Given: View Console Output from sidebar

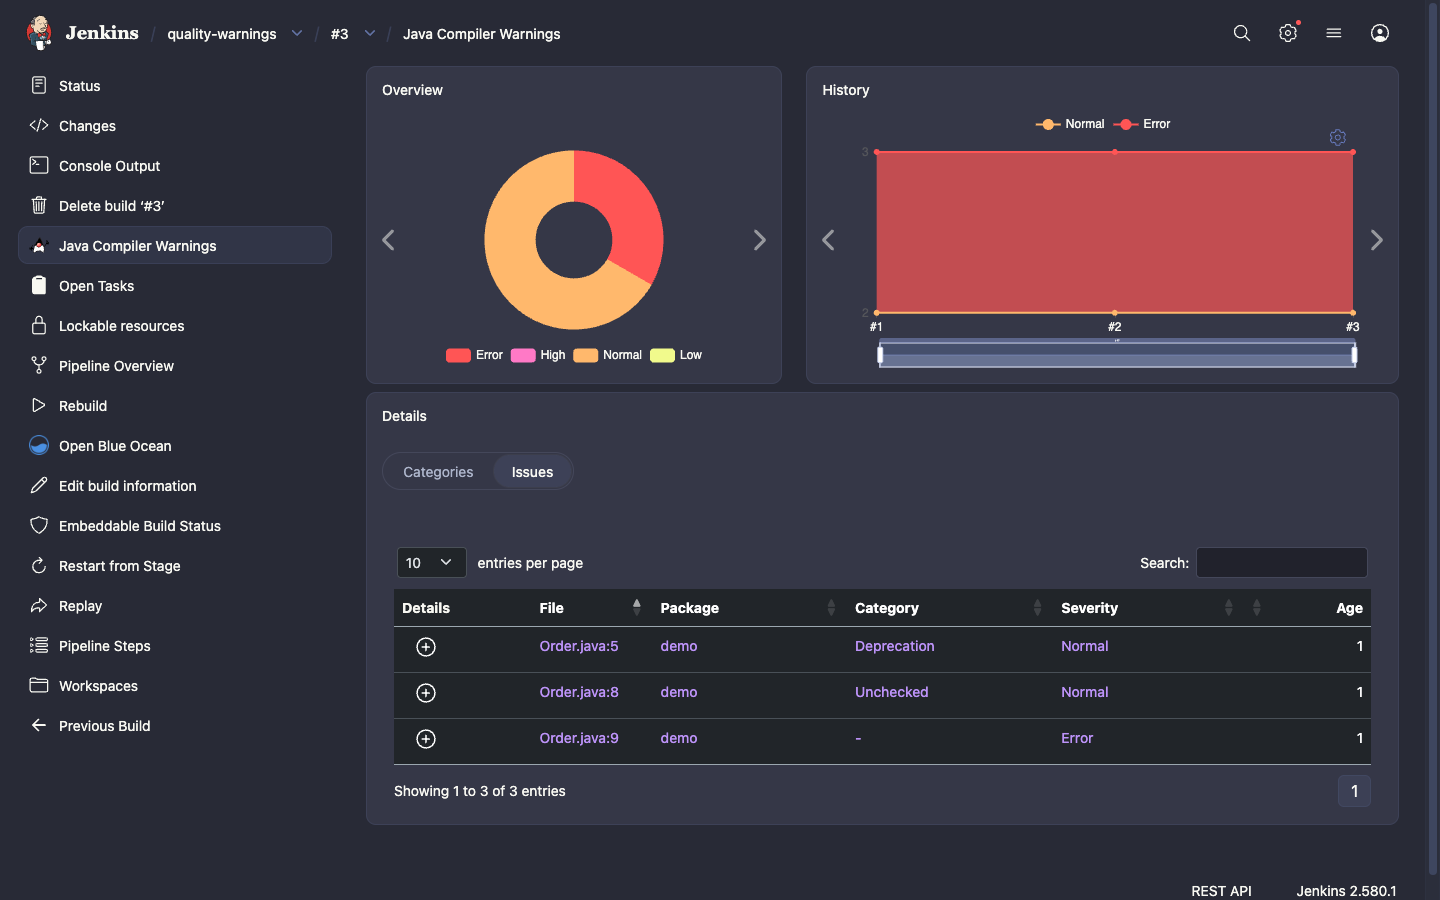Looking at the screenshot, I should [175, 166].
